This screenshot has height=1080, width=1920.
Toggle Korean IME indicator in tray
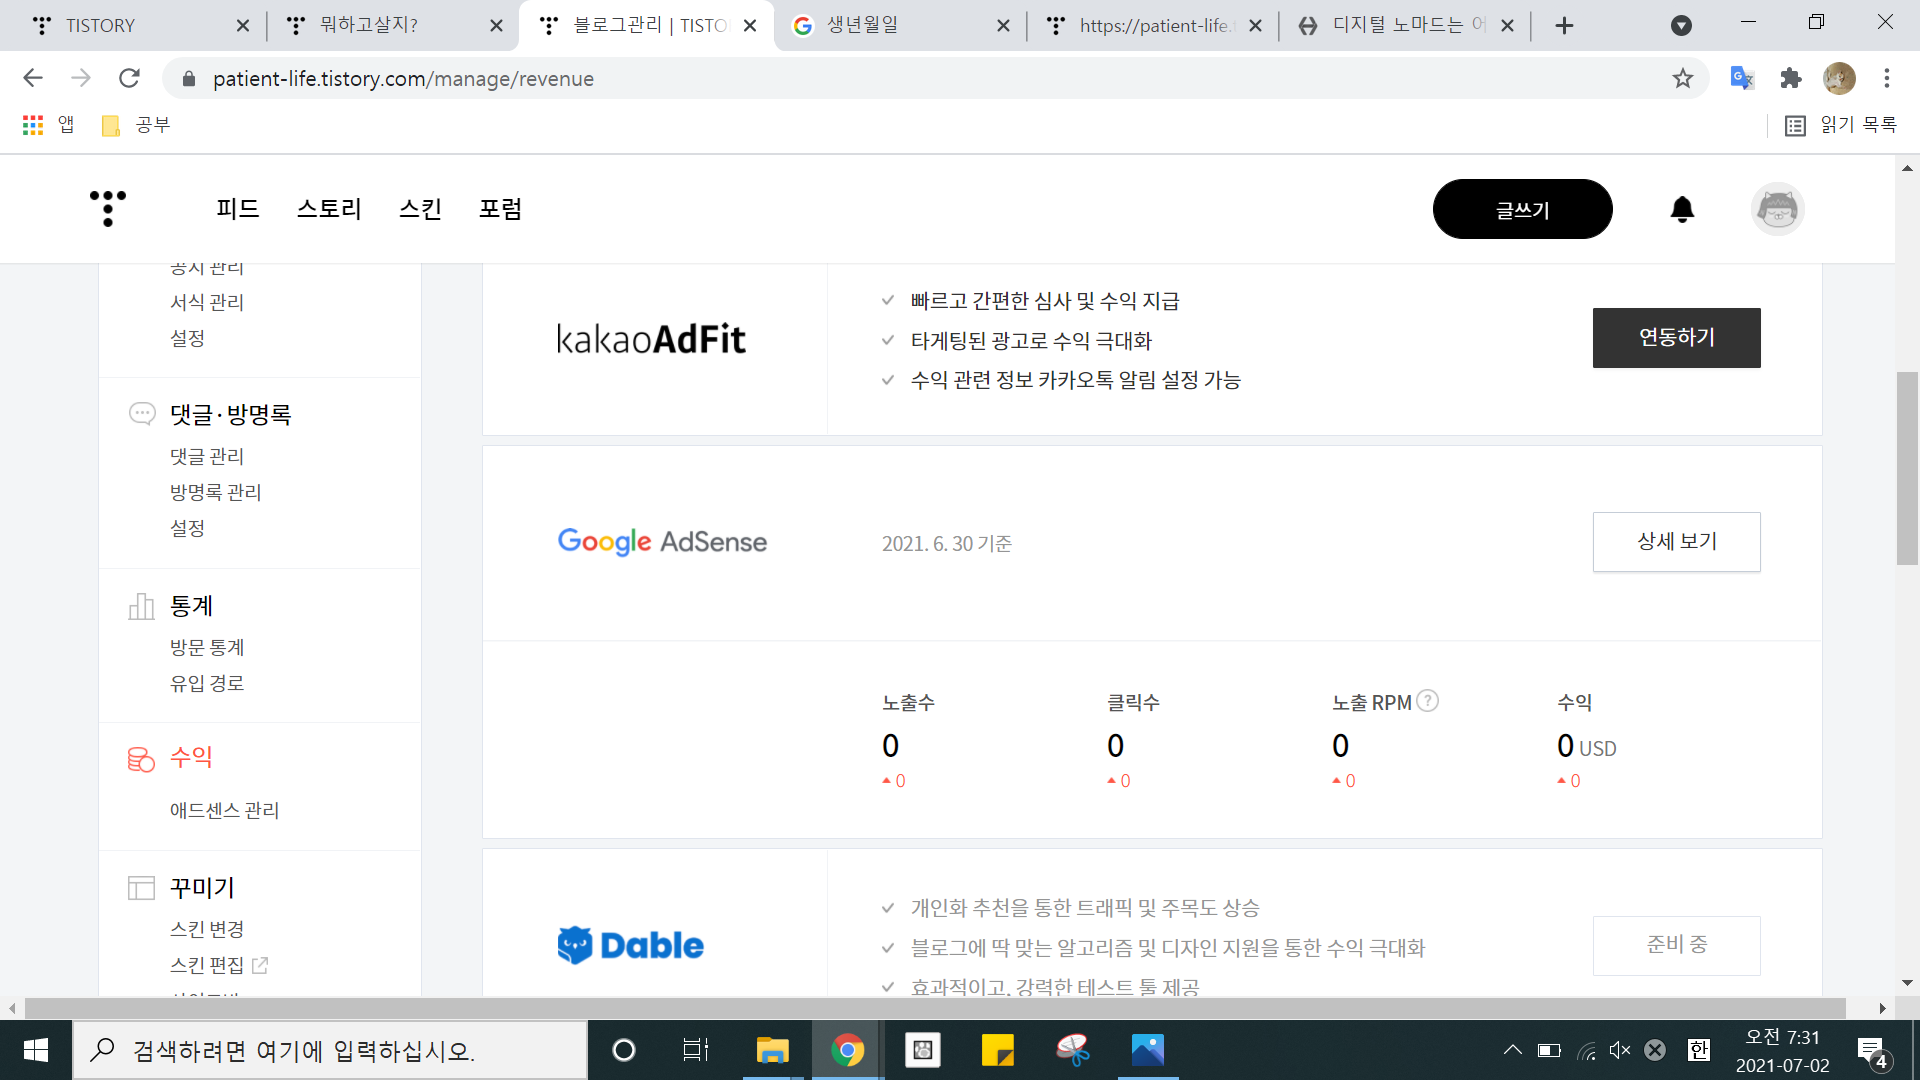[x=1698, y=1050]
